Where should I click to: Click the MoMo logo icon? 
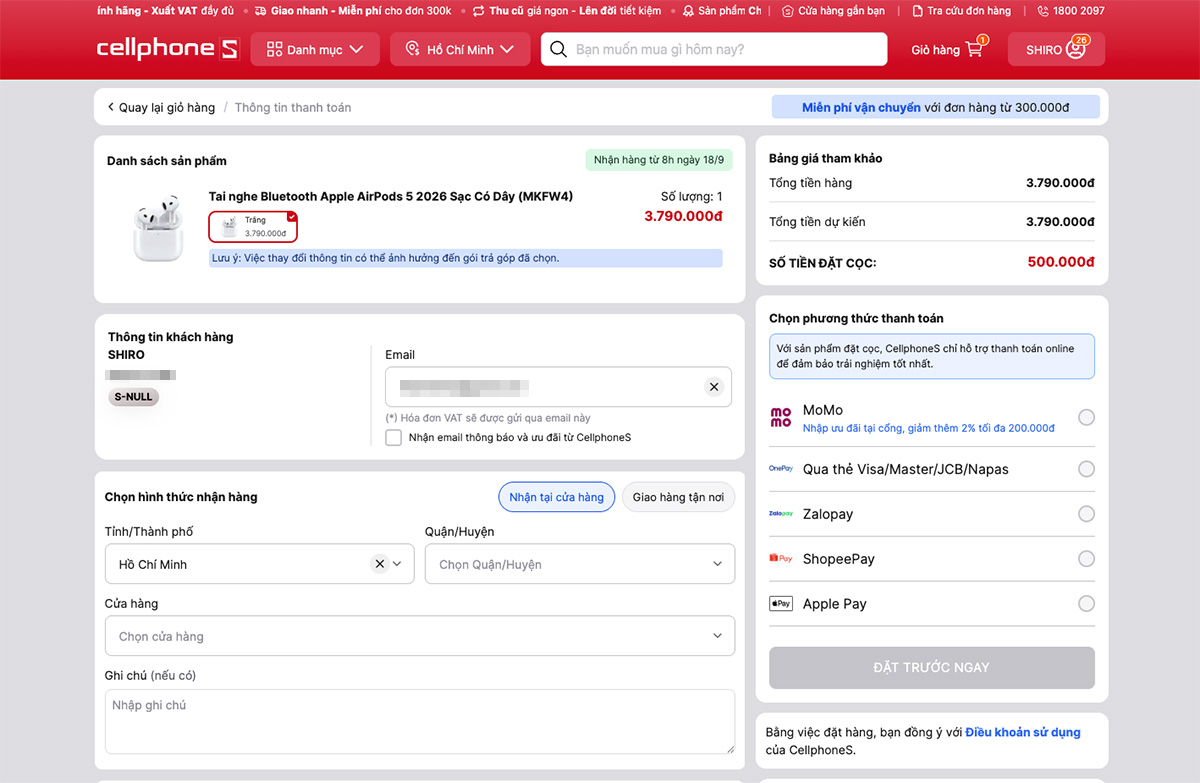780,417
